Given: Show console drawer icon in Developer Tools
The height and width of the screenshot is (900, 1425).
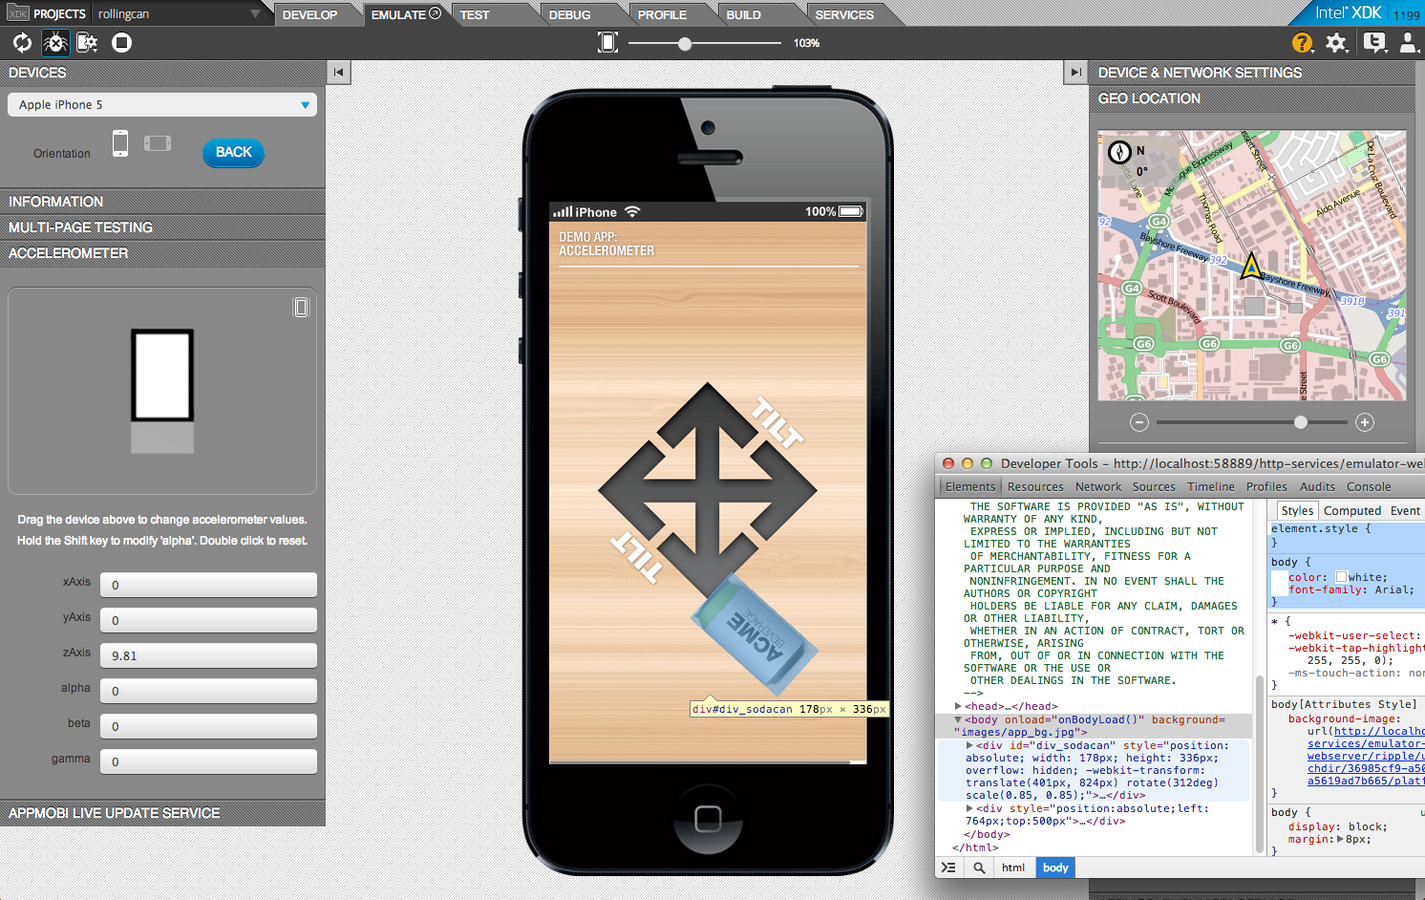Looking at the screenshot, I should click(x=949, y=867).
